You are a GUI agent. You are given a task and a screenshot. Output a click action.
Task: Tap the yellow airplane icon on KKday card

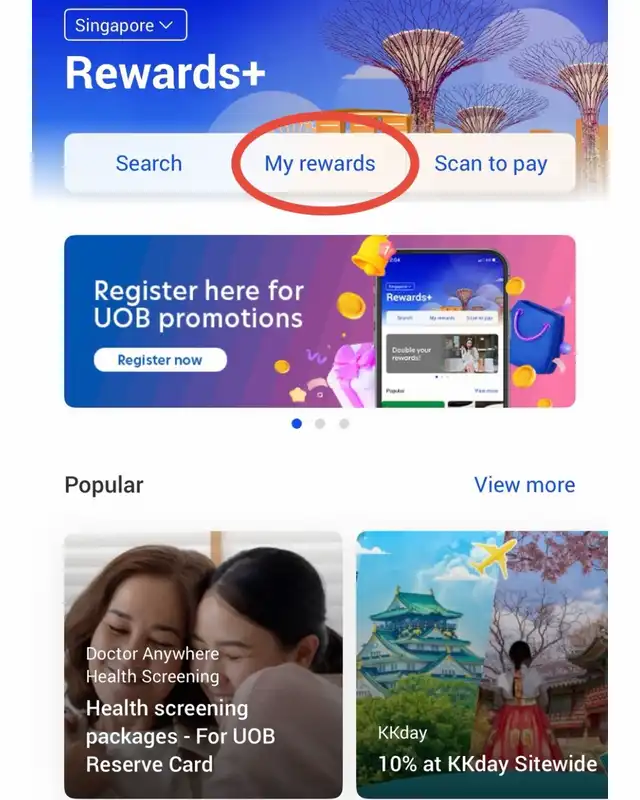[x=493, y=557]
